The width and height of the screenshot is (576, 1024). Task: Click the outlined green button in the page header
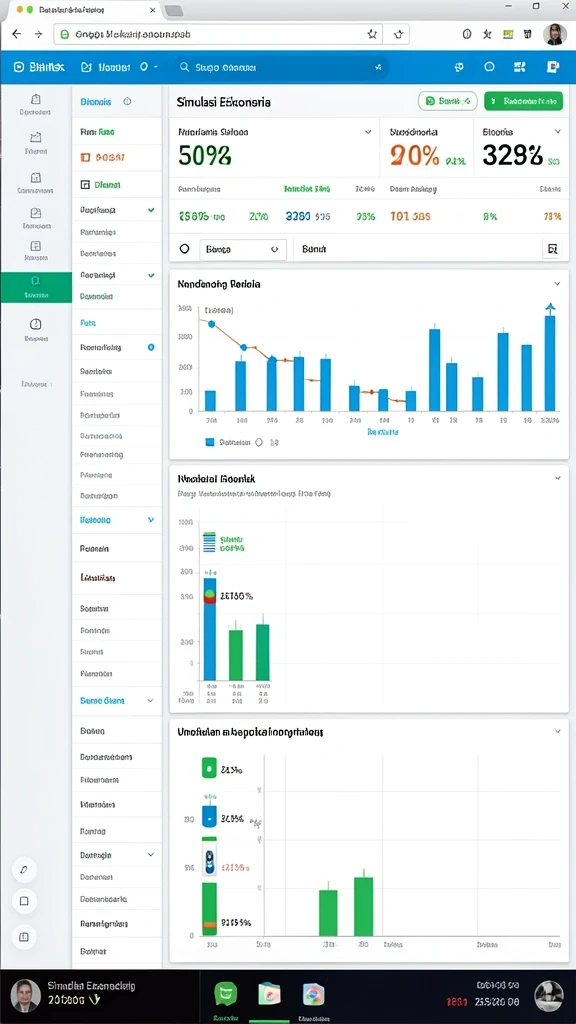447,101
